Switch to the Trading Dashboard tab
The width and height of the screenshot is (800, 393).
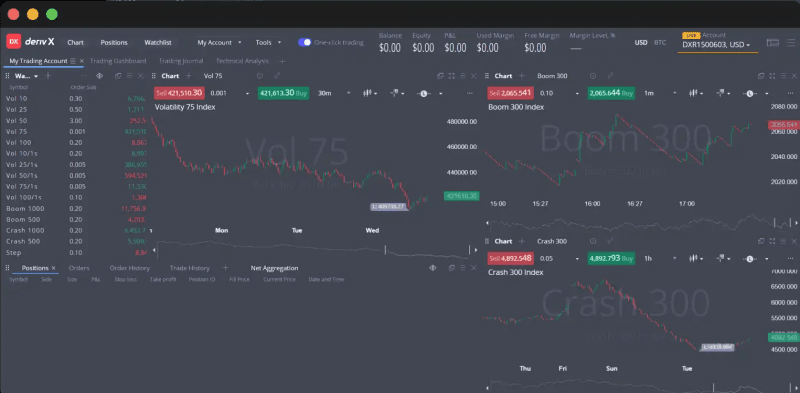(x=118, y=61)
